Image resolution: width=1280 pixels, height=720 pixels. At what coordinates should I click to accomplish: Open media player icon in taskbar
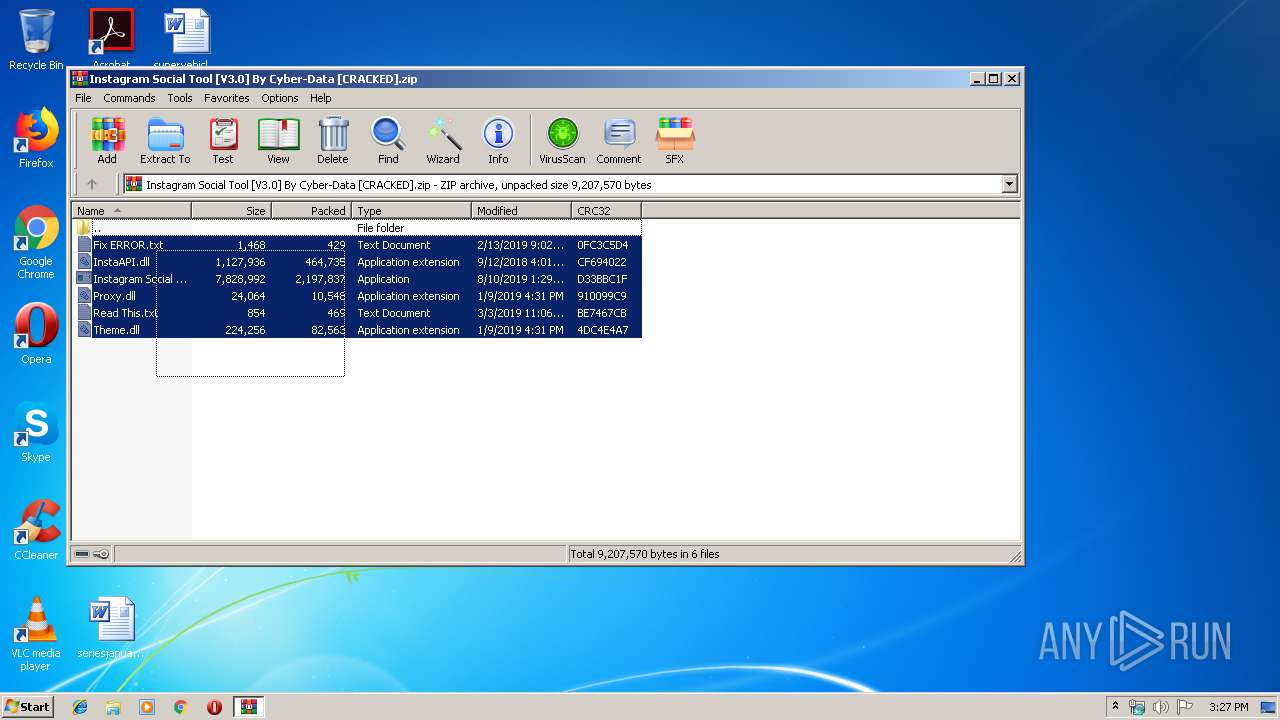pos(147,707)
